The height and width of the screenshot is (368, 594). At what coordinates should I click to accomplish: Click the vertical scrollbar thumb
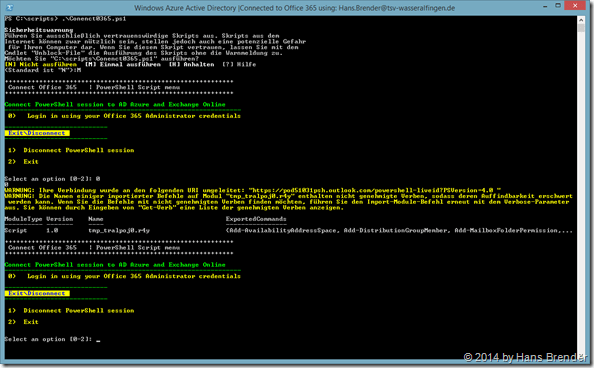click(x=581, y=28)
